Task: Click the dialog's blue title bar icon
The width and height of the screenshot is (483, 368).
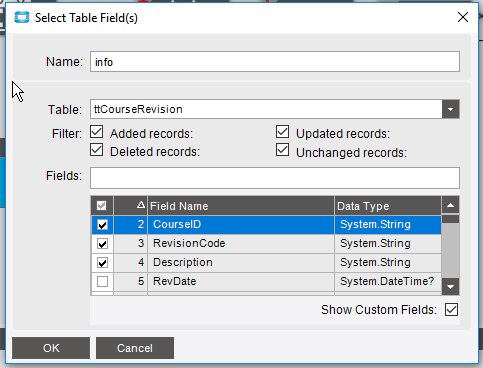Action: [22, 17]
